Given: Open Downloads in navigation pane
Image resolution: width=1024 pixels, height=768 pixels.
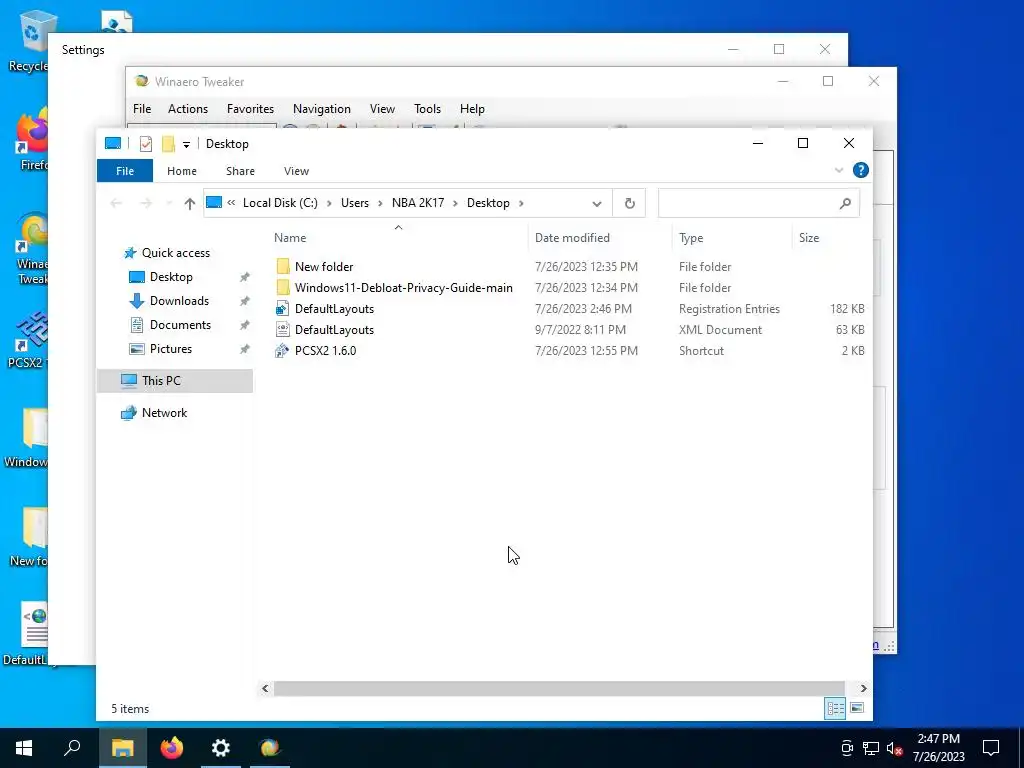Looking at the screenshot, I should 179,301.
